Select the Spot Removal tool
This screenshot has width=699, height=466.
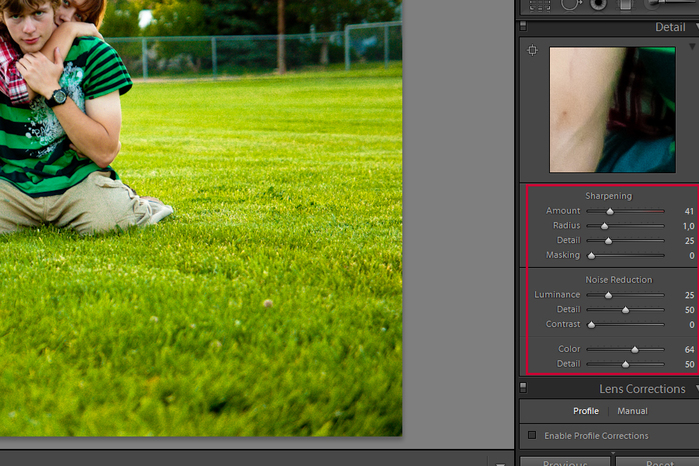tap(570, 4)
